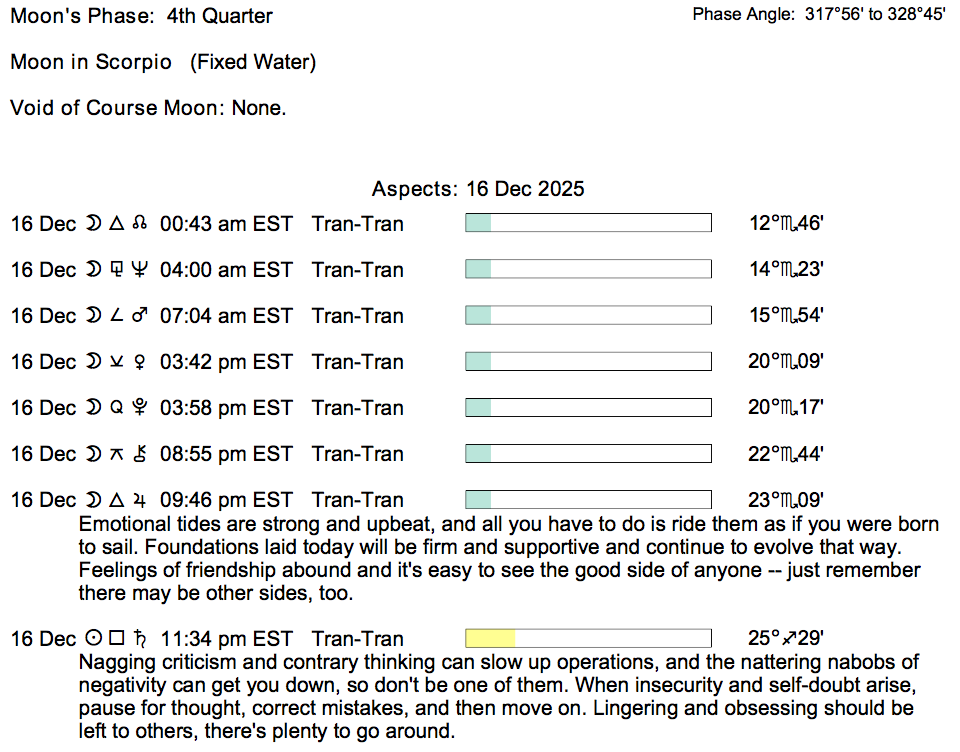Click the Chiron glyph in the 08:55 pm row

coord(139,454)
